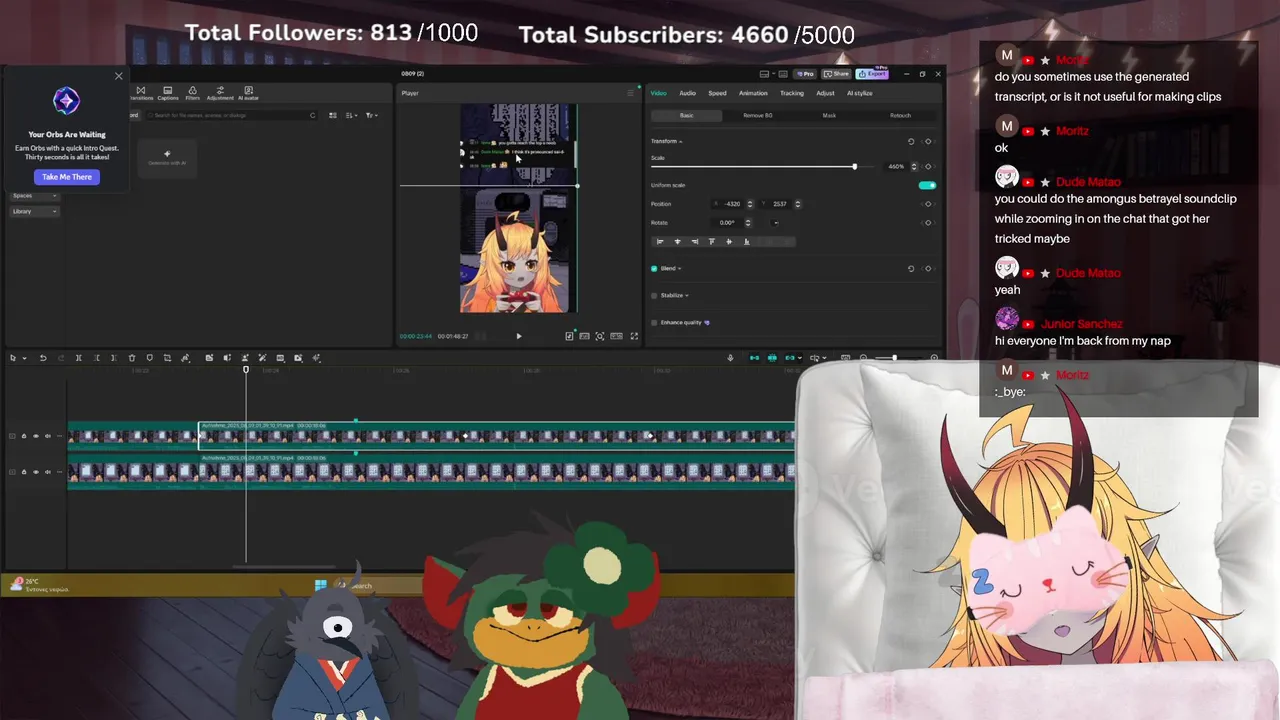Align clip to left edge icon

pyautogui.click(x=660, y=241)
